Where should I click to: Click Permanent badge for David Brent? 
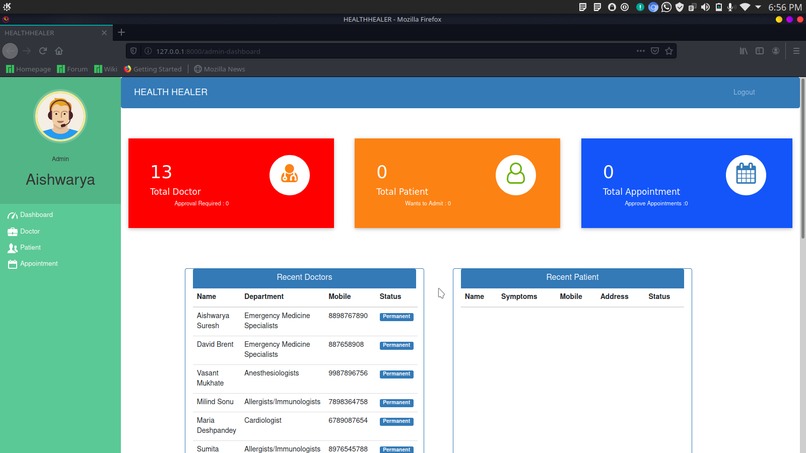(396, 346)
